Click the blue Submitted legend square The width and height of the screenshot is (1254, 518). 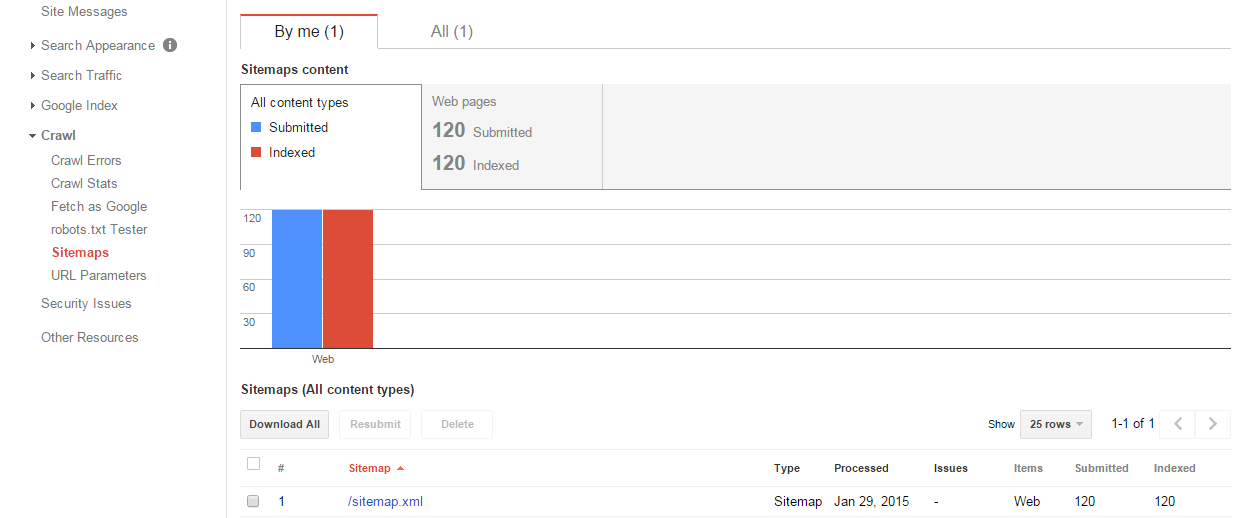[256, 127]
